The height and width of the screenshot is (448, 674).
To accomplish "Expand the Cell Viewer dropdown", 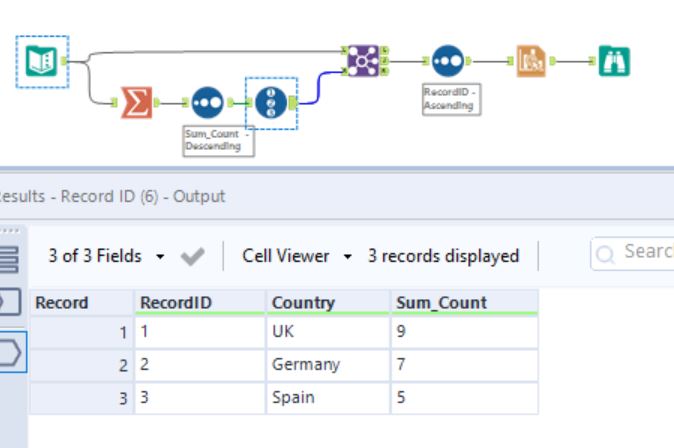I will [294, 256].
